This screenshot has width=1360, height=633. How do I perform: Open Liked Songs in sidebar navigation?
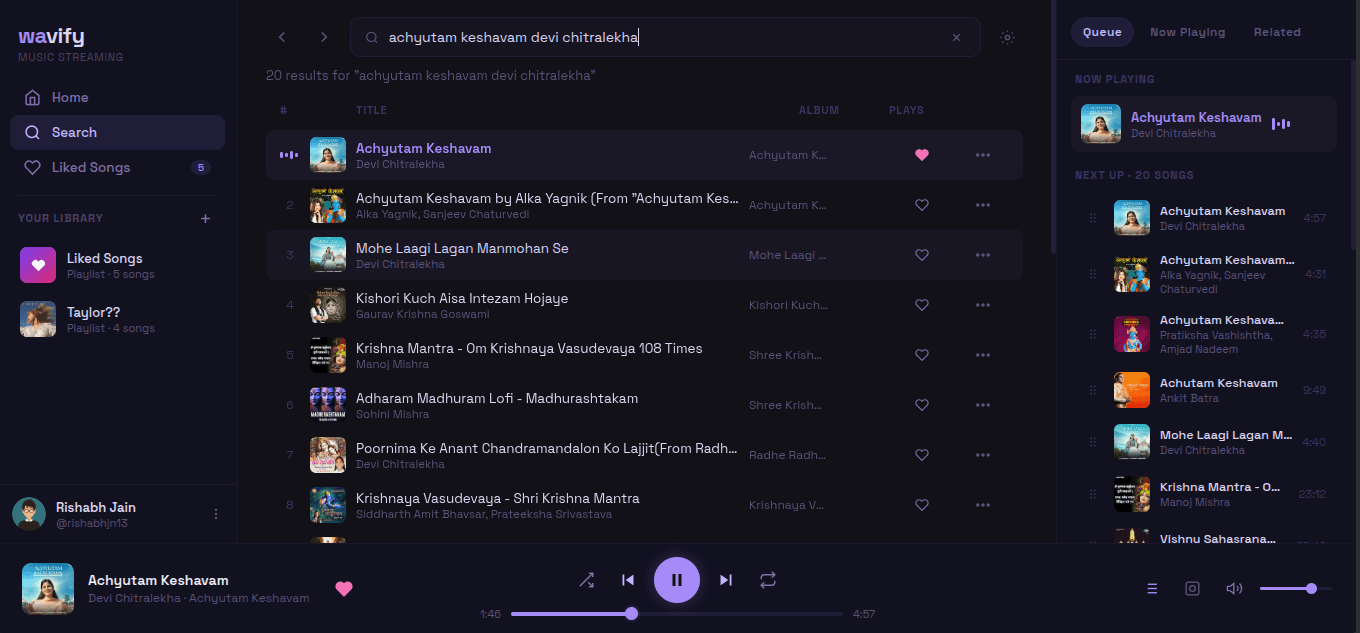coord(118,167)
